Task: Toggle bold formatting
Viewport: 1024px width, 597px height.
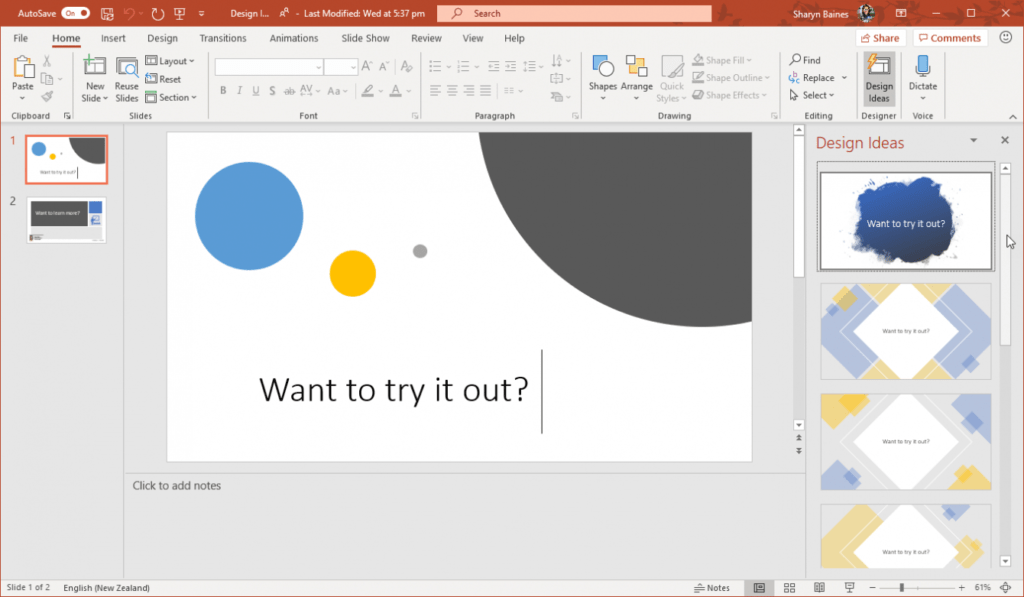Action: pos(223,90)
